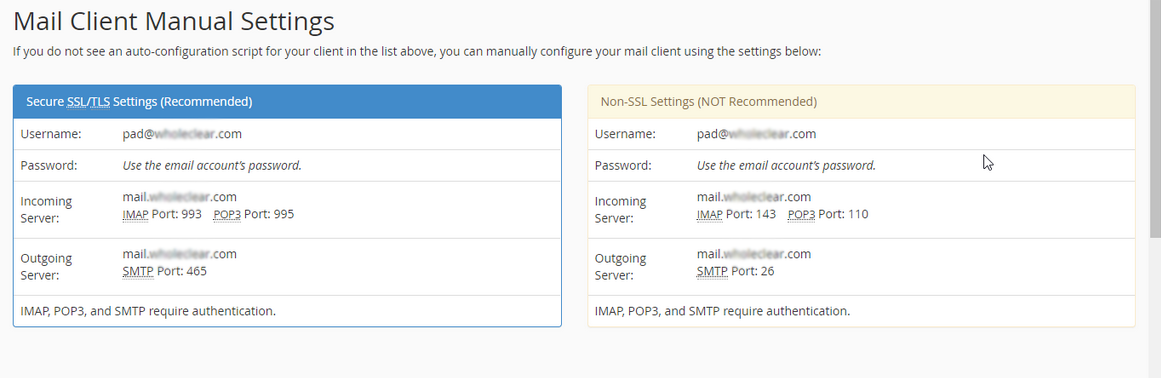
Task: Click the Mail Client Manual Settings heading
Action: pyautogui.click(x=174, y=21)
